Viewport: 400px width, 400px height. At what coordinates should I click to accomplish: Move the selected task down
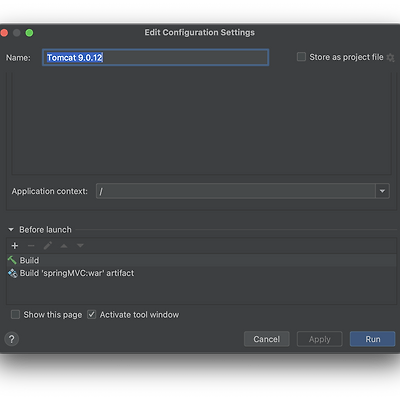tap(80, 246)
